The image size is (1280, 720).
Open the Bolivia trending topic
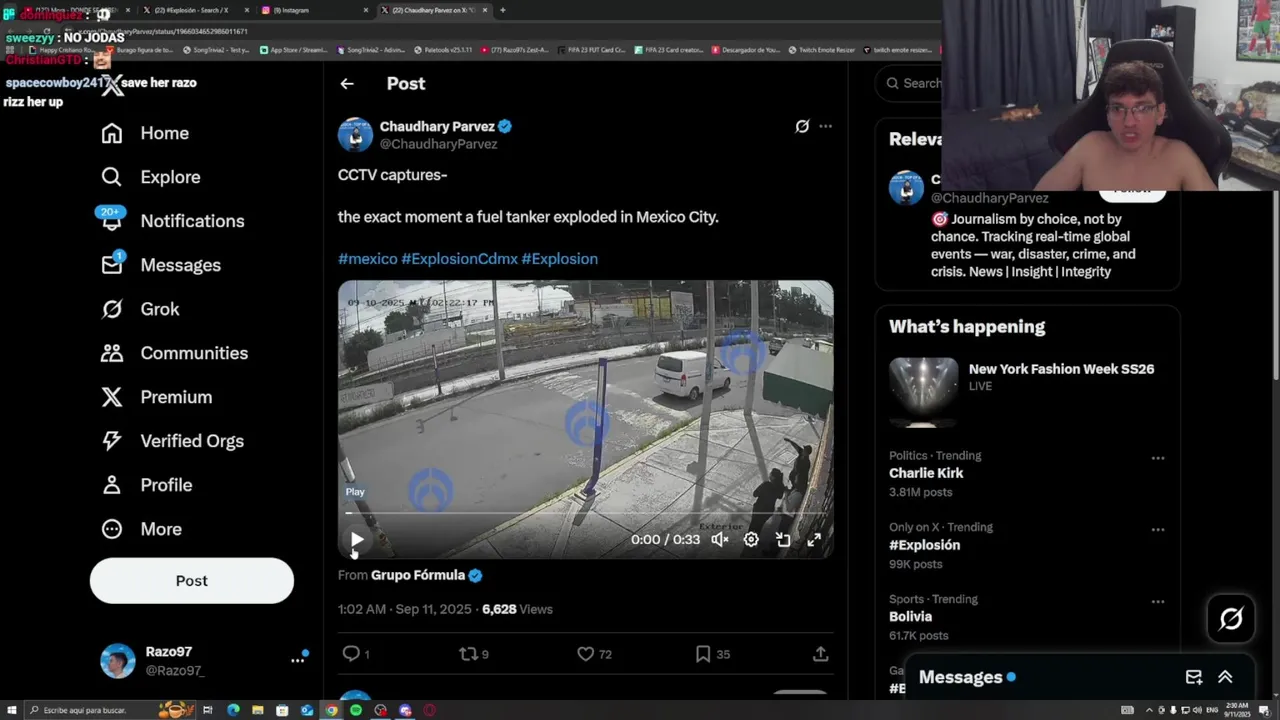pyautogui.click(x=910, y=617)
